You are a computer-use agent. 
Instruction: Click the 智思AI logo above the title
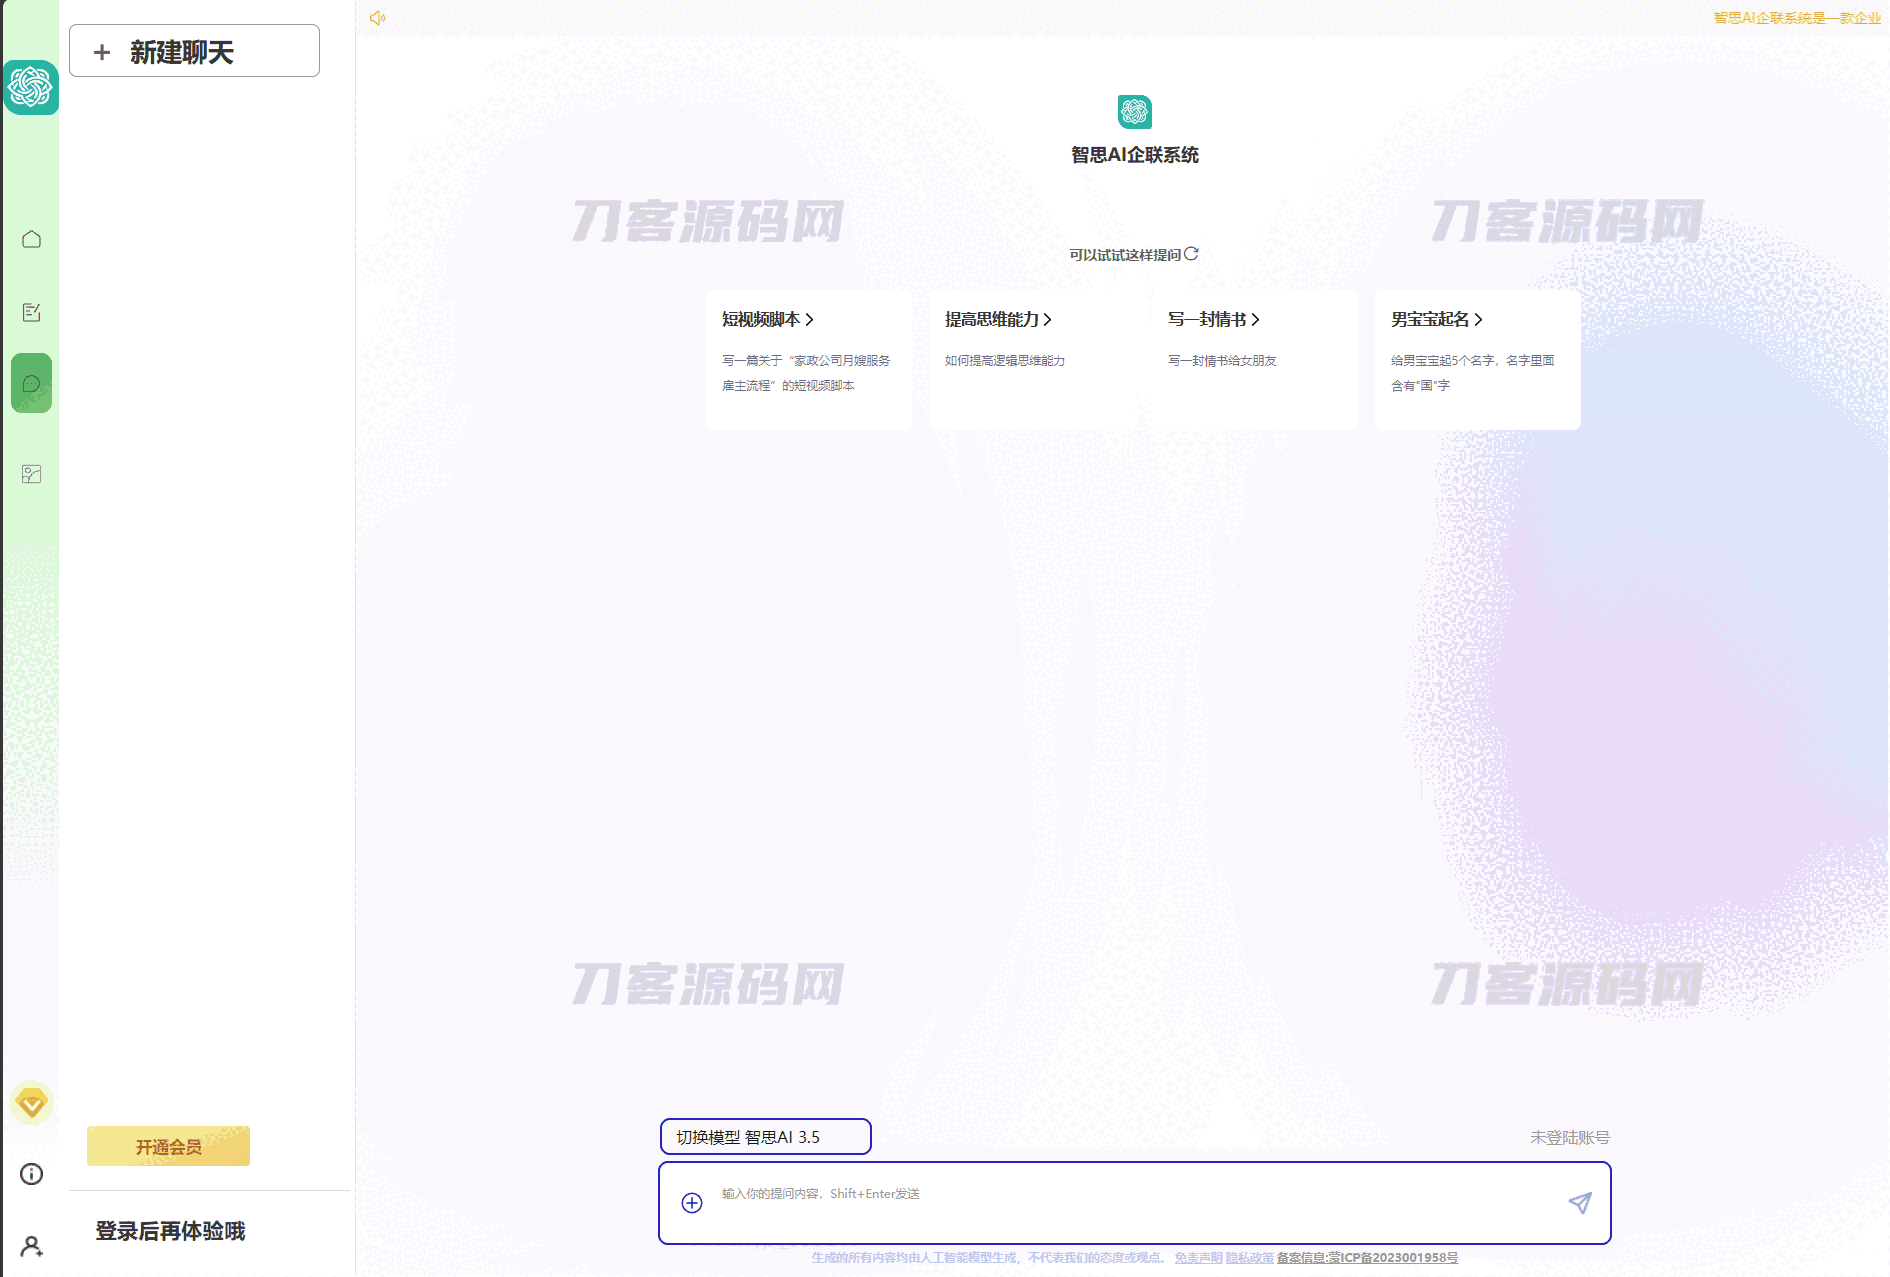[1134, 112]
